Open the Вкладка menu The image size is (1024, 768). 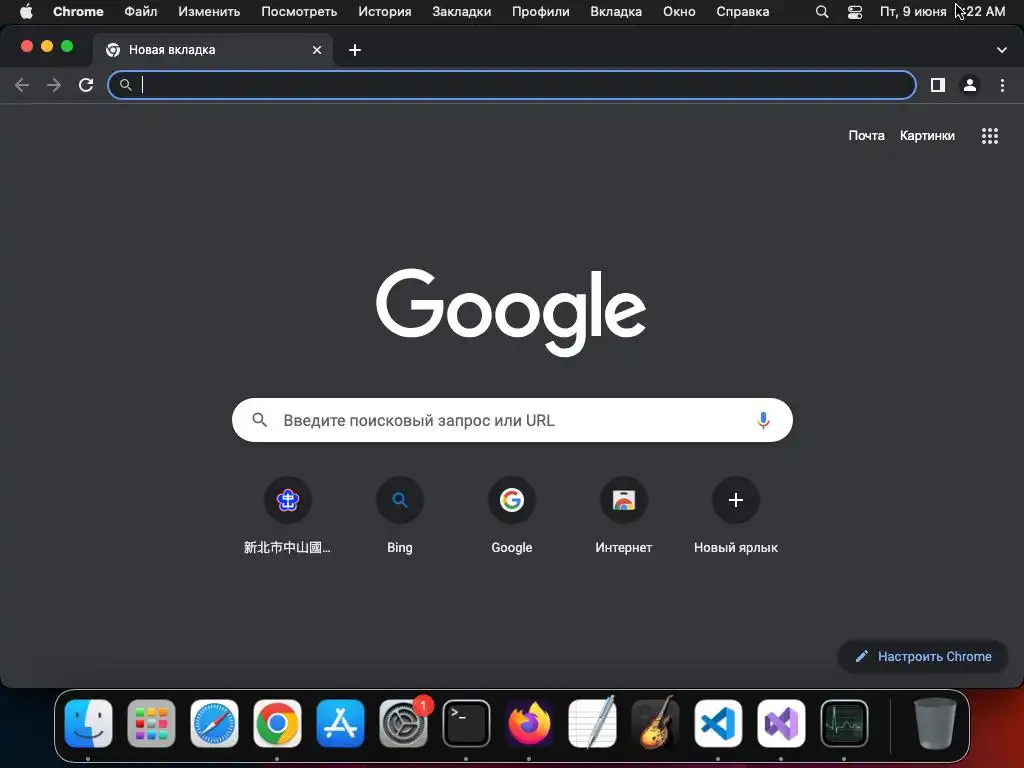[616, 12]
